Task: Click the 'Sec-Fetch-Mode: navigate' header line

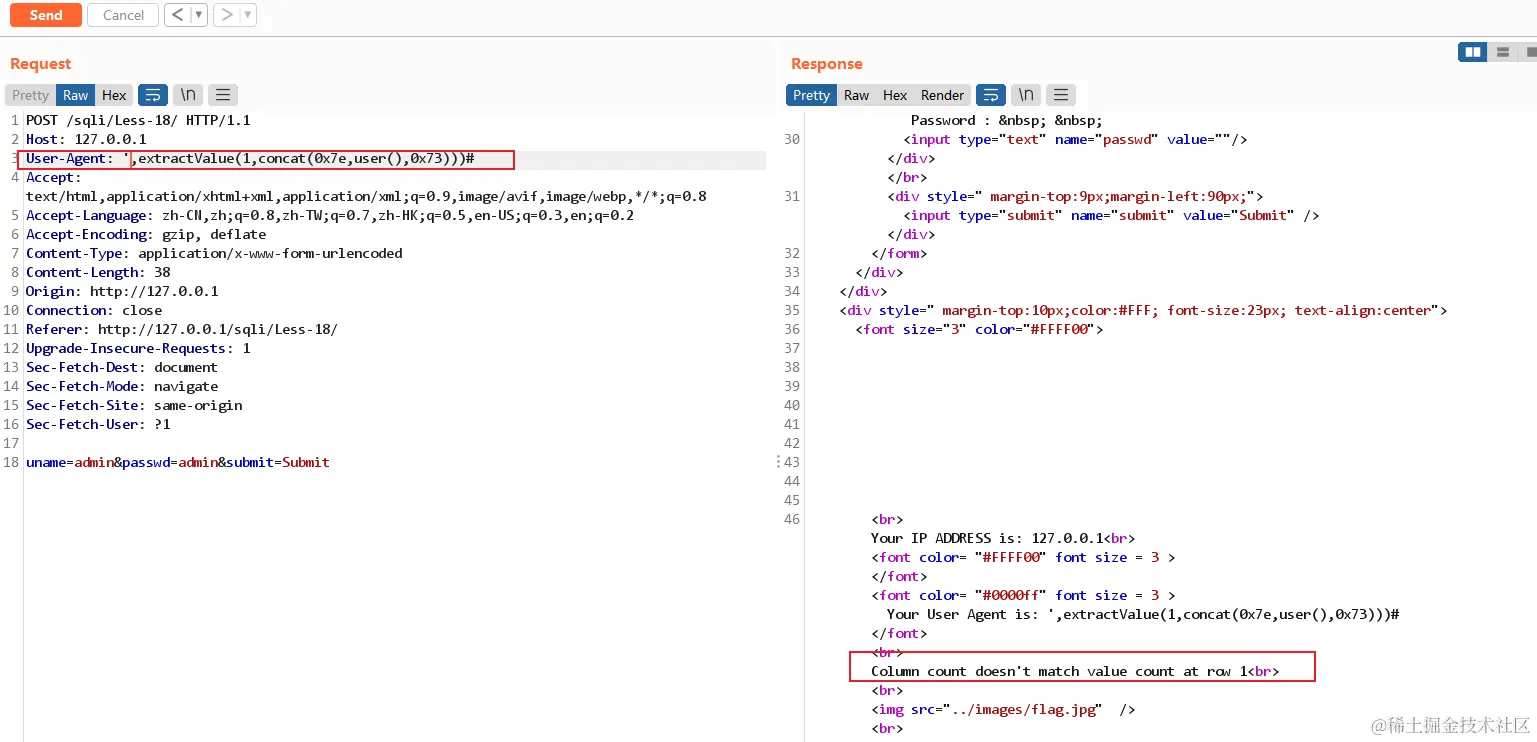Action: coord(122,386)
